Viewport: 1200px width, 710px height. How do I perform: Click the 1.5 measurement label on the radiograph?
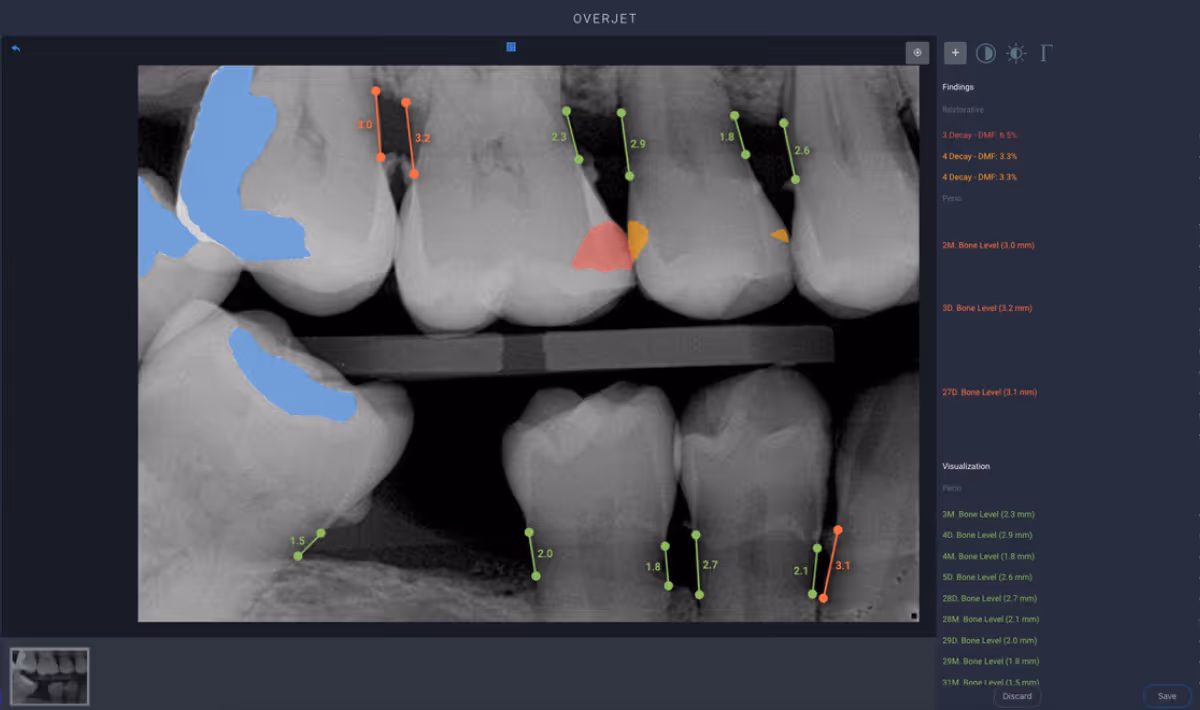point(297,541)
